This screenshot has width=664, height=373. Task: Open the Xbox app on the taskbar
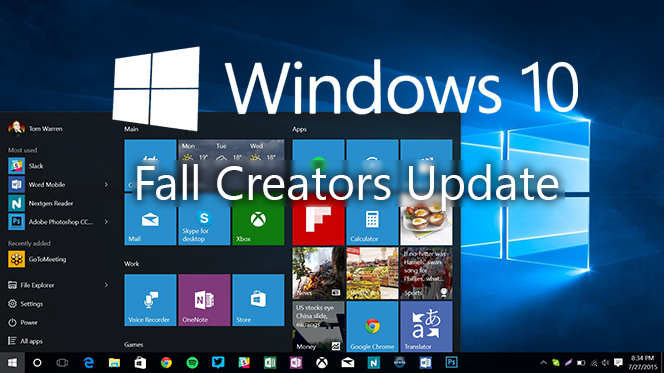[322, 363]
